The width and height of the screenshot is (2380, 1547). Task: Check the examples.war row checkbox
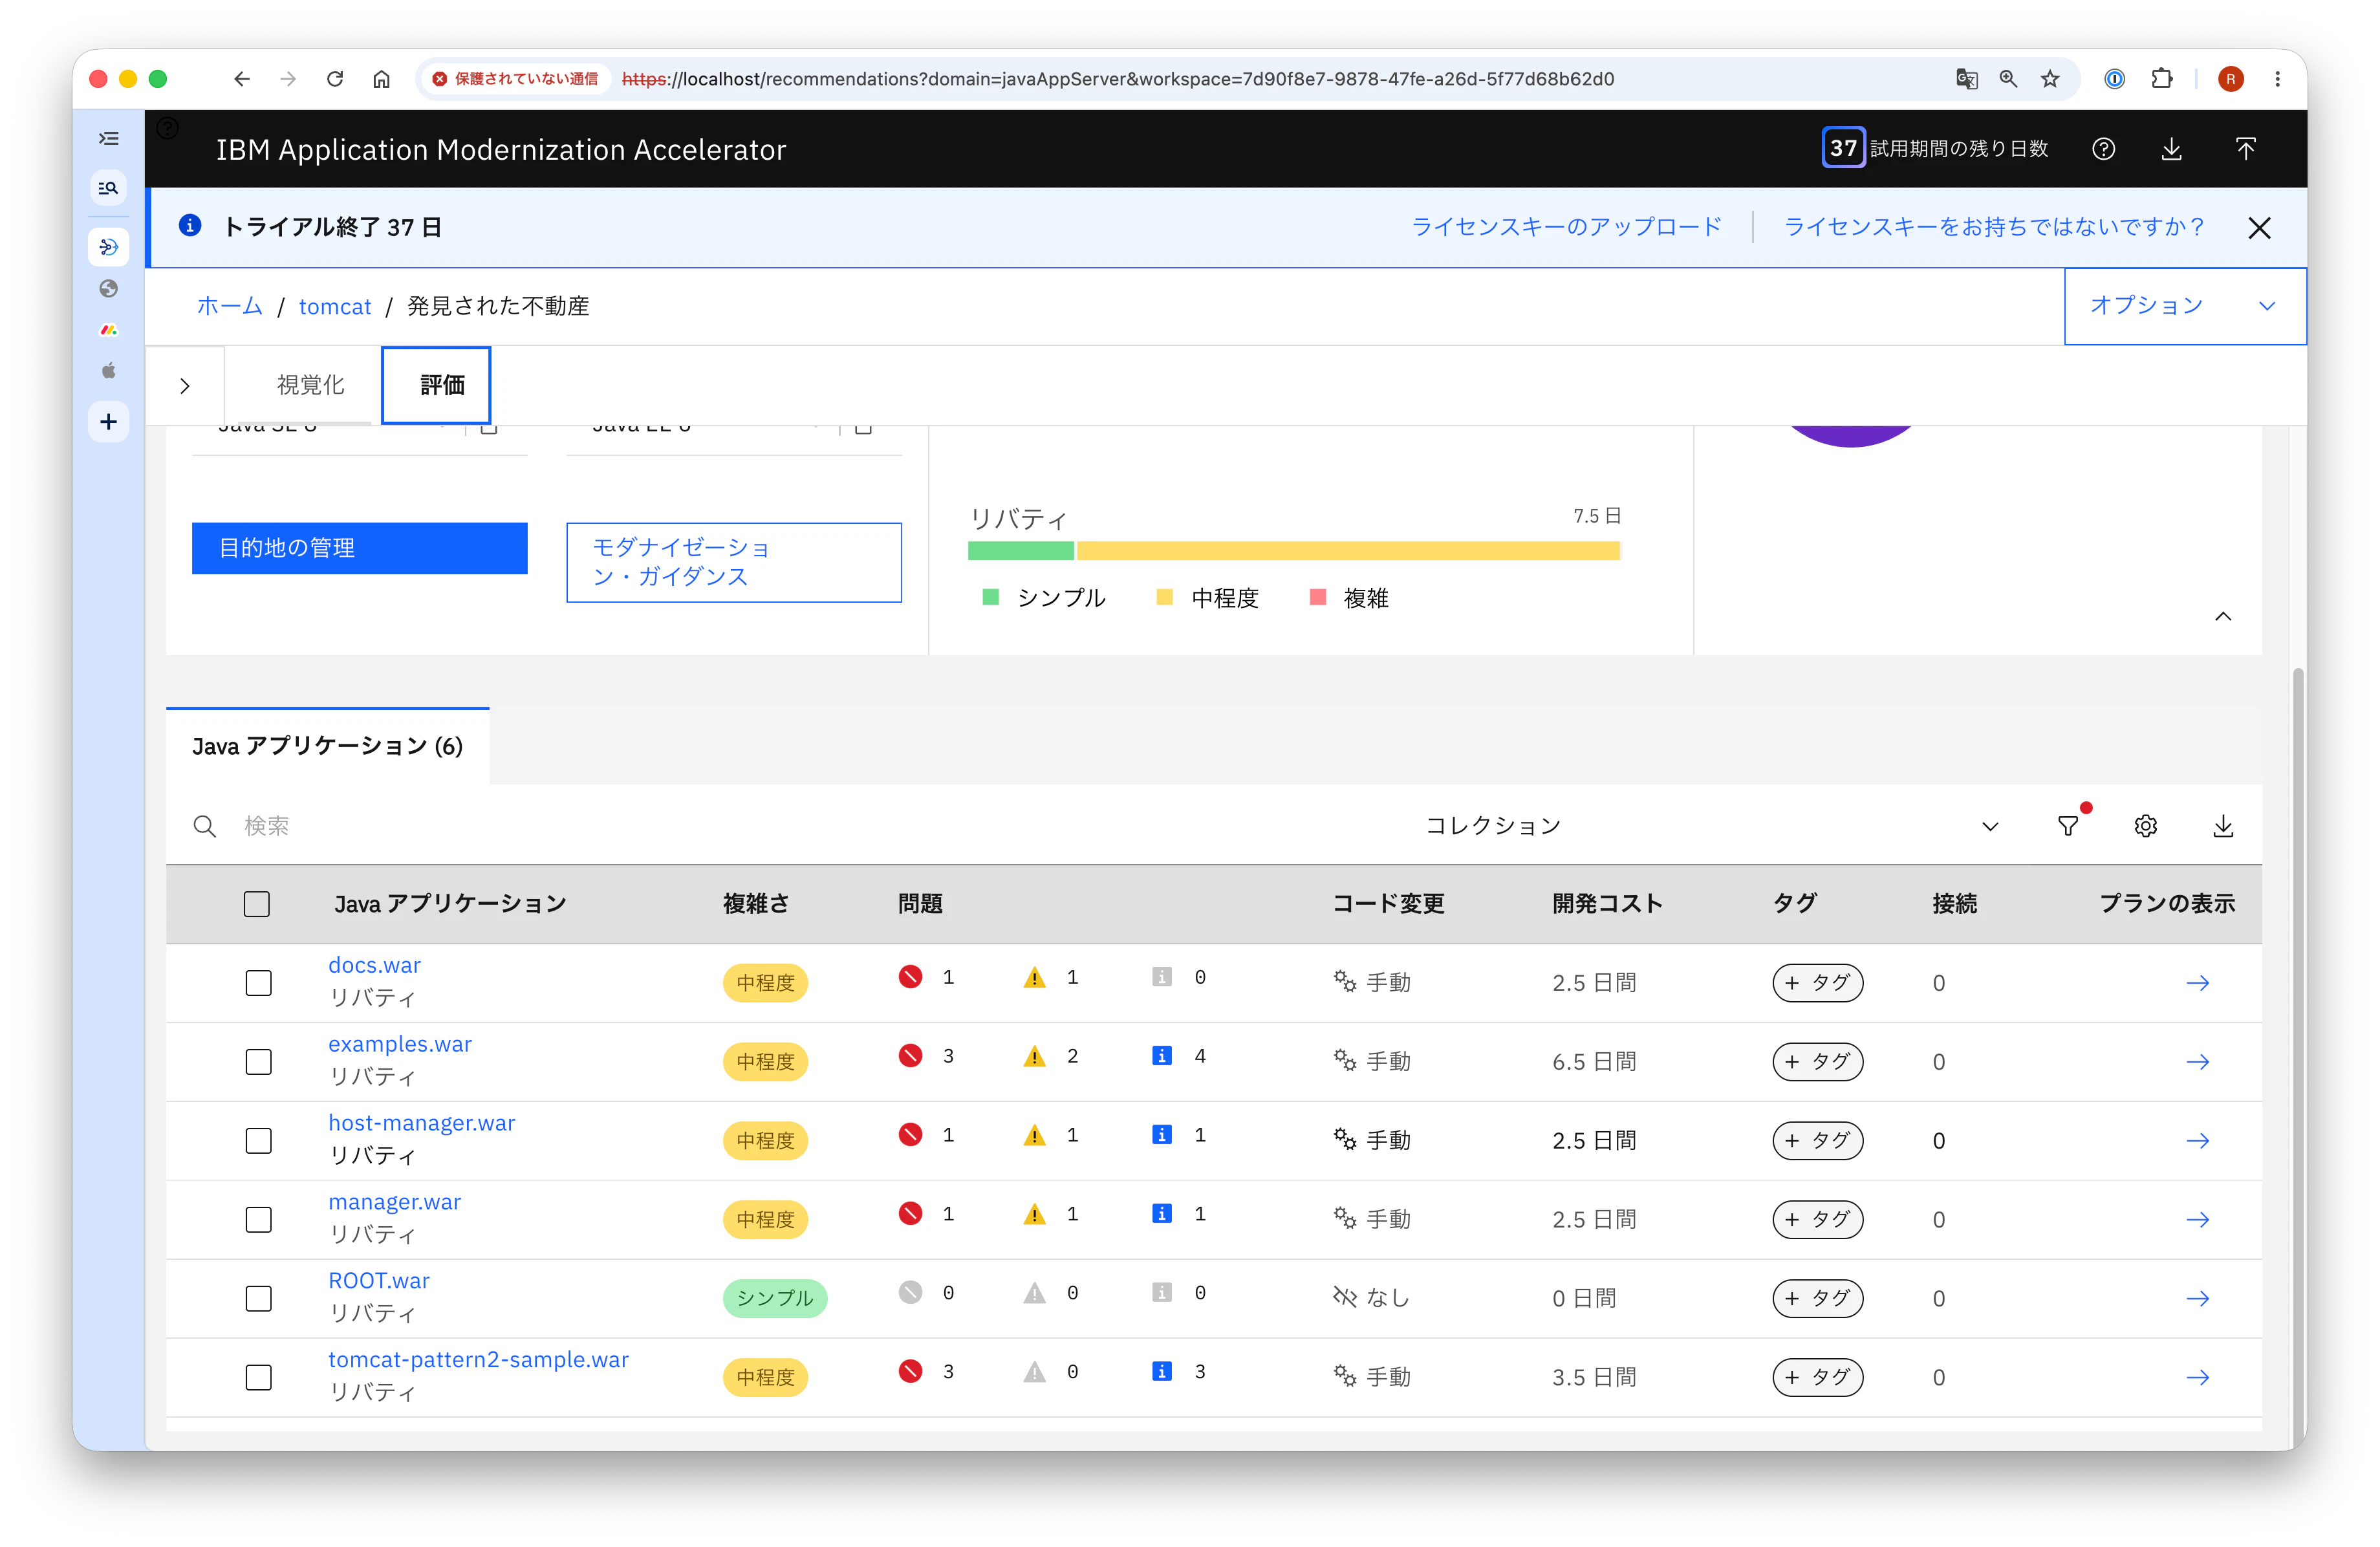point(259,1062)
